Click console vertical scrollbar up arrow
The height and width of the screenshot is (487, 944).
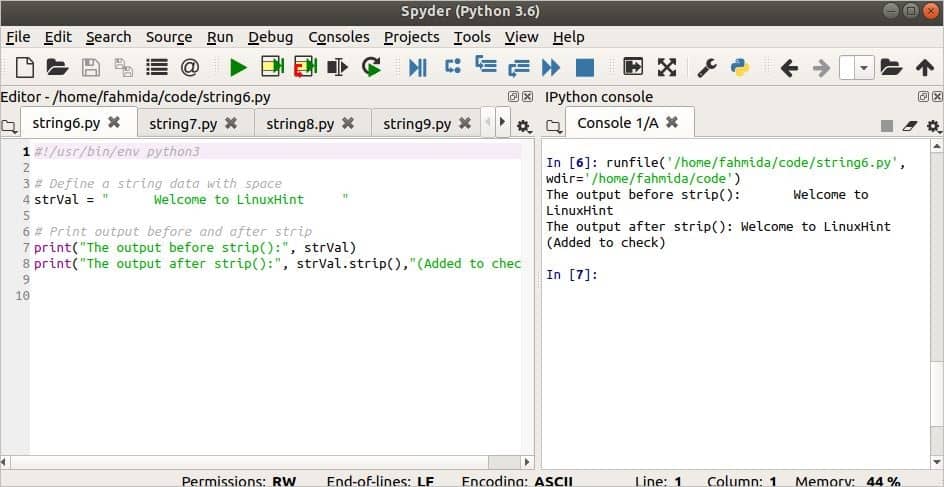[937, 145]
